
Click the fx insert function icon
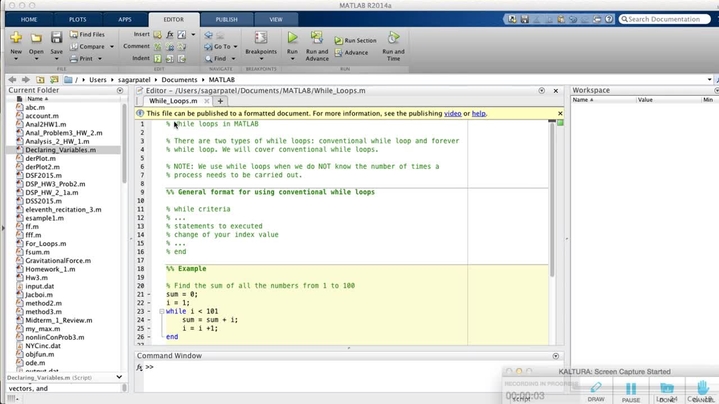pos(170,34)
